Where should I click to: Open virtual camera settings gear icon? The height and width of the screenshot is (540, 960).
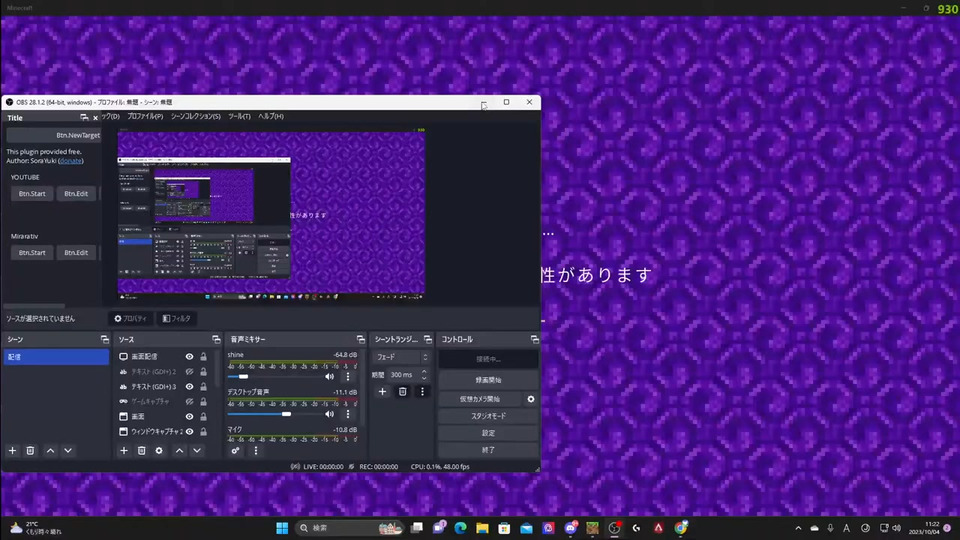531,399
